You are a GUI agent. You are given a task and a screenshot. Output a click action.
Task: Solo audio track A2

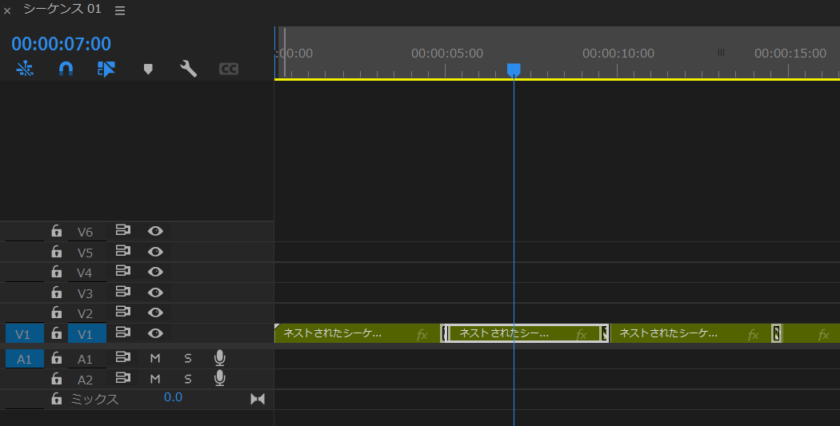(x=187, y=379)
